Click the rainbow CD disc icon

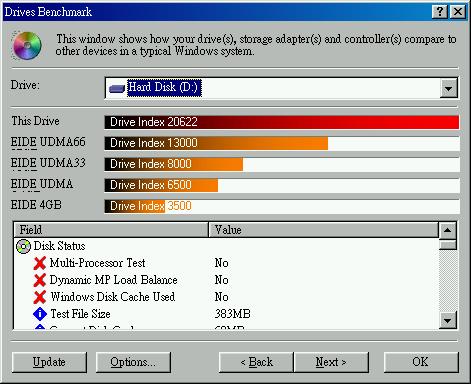pos(27,45)
